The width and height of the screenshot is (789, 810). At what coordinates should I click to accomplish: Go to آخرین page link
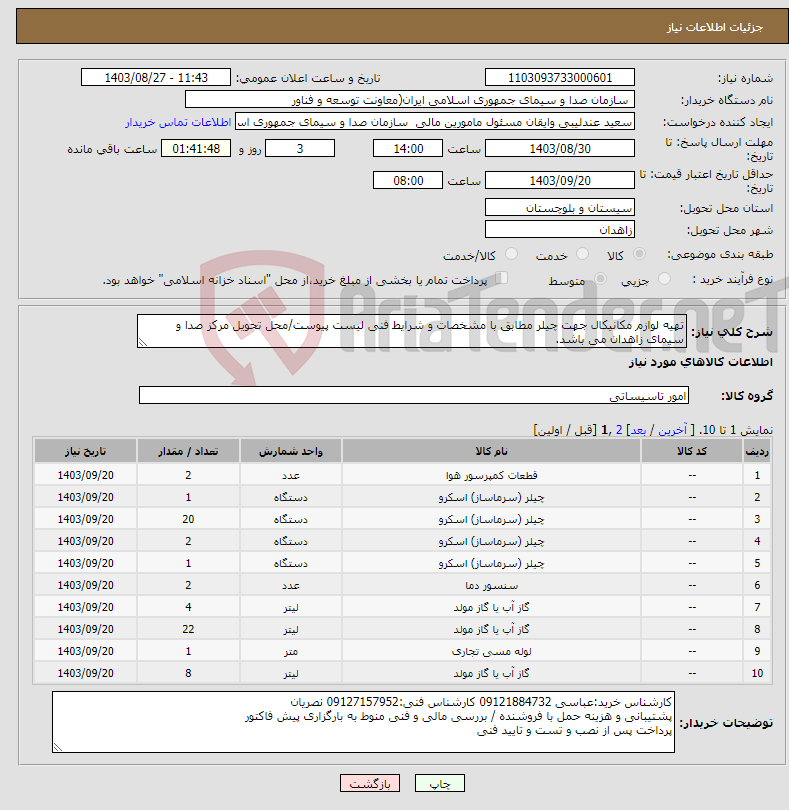pos(672,430)
